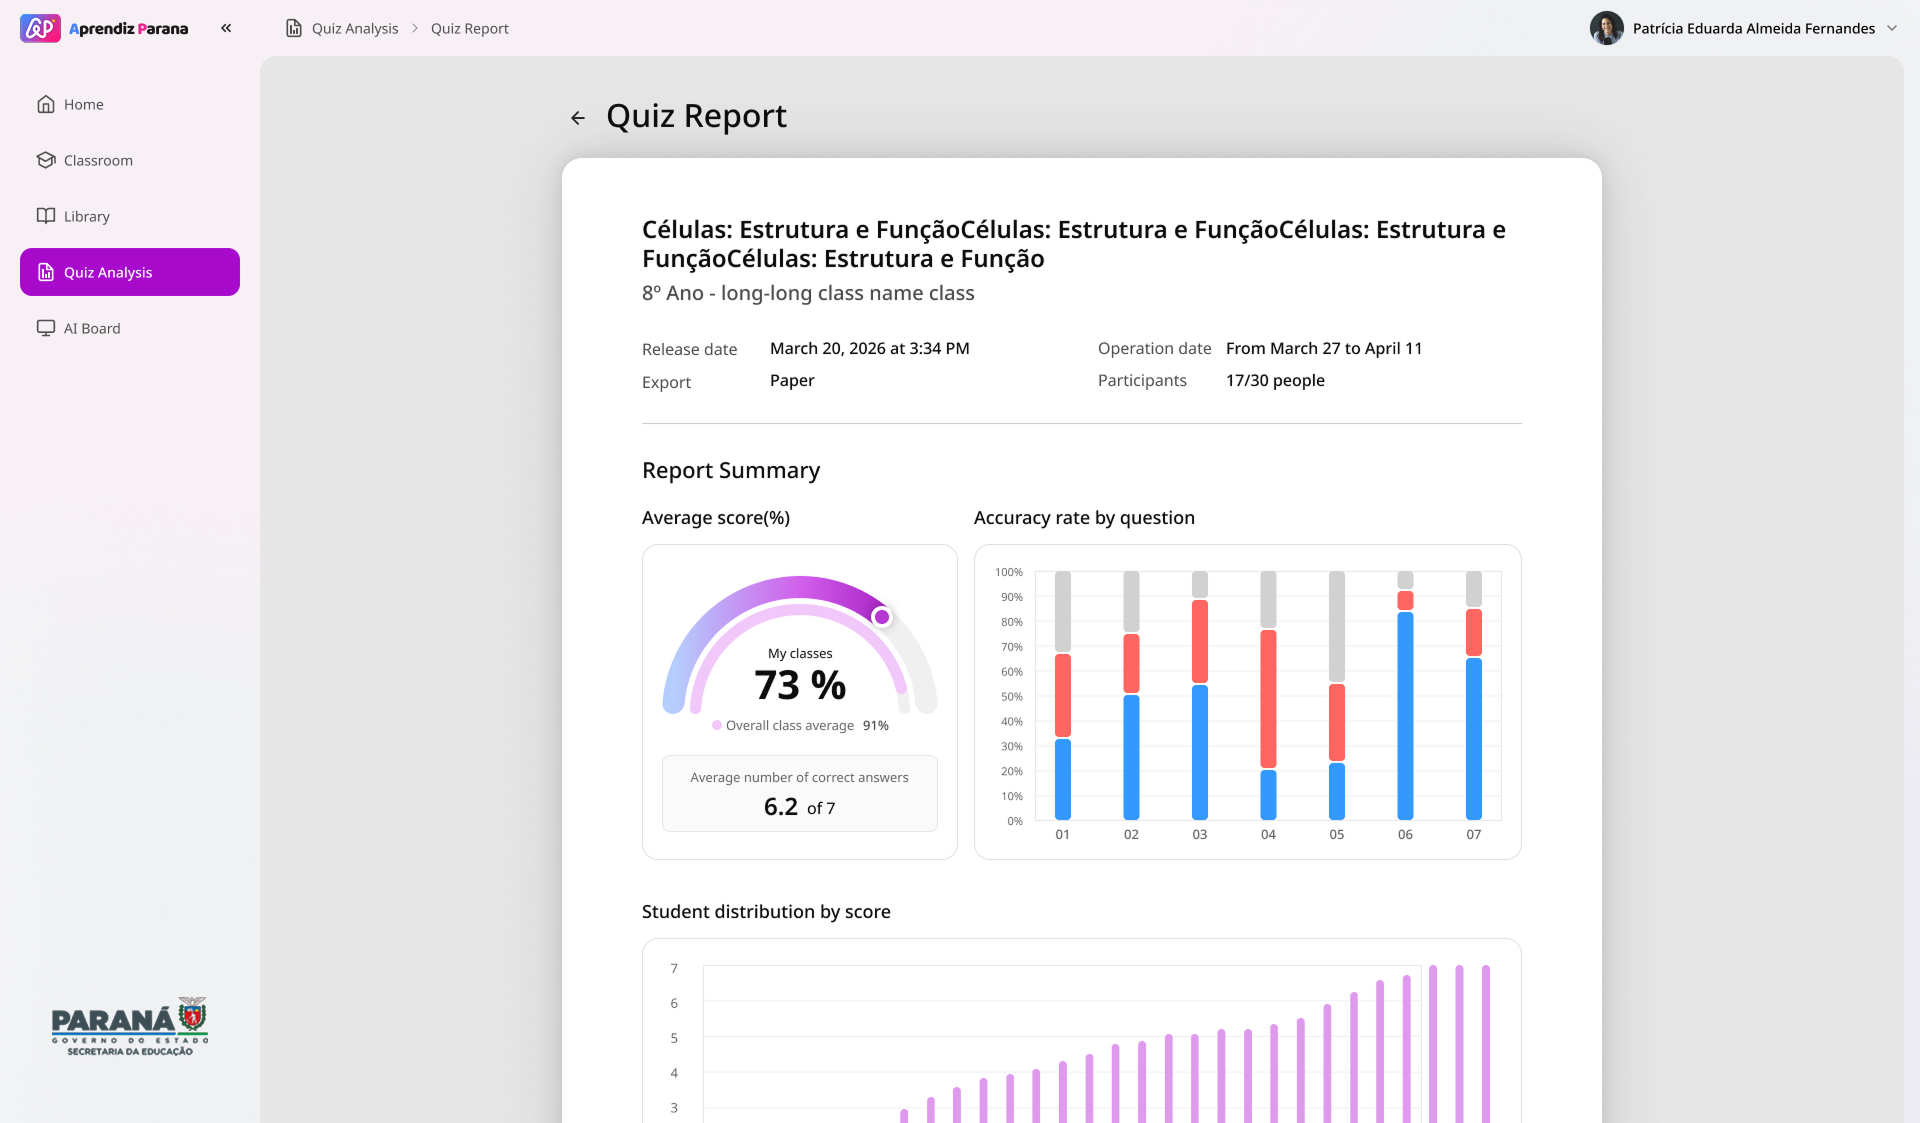1920x1123 pixels.
Task: Select the Classroom menu item
Action: 98,160
